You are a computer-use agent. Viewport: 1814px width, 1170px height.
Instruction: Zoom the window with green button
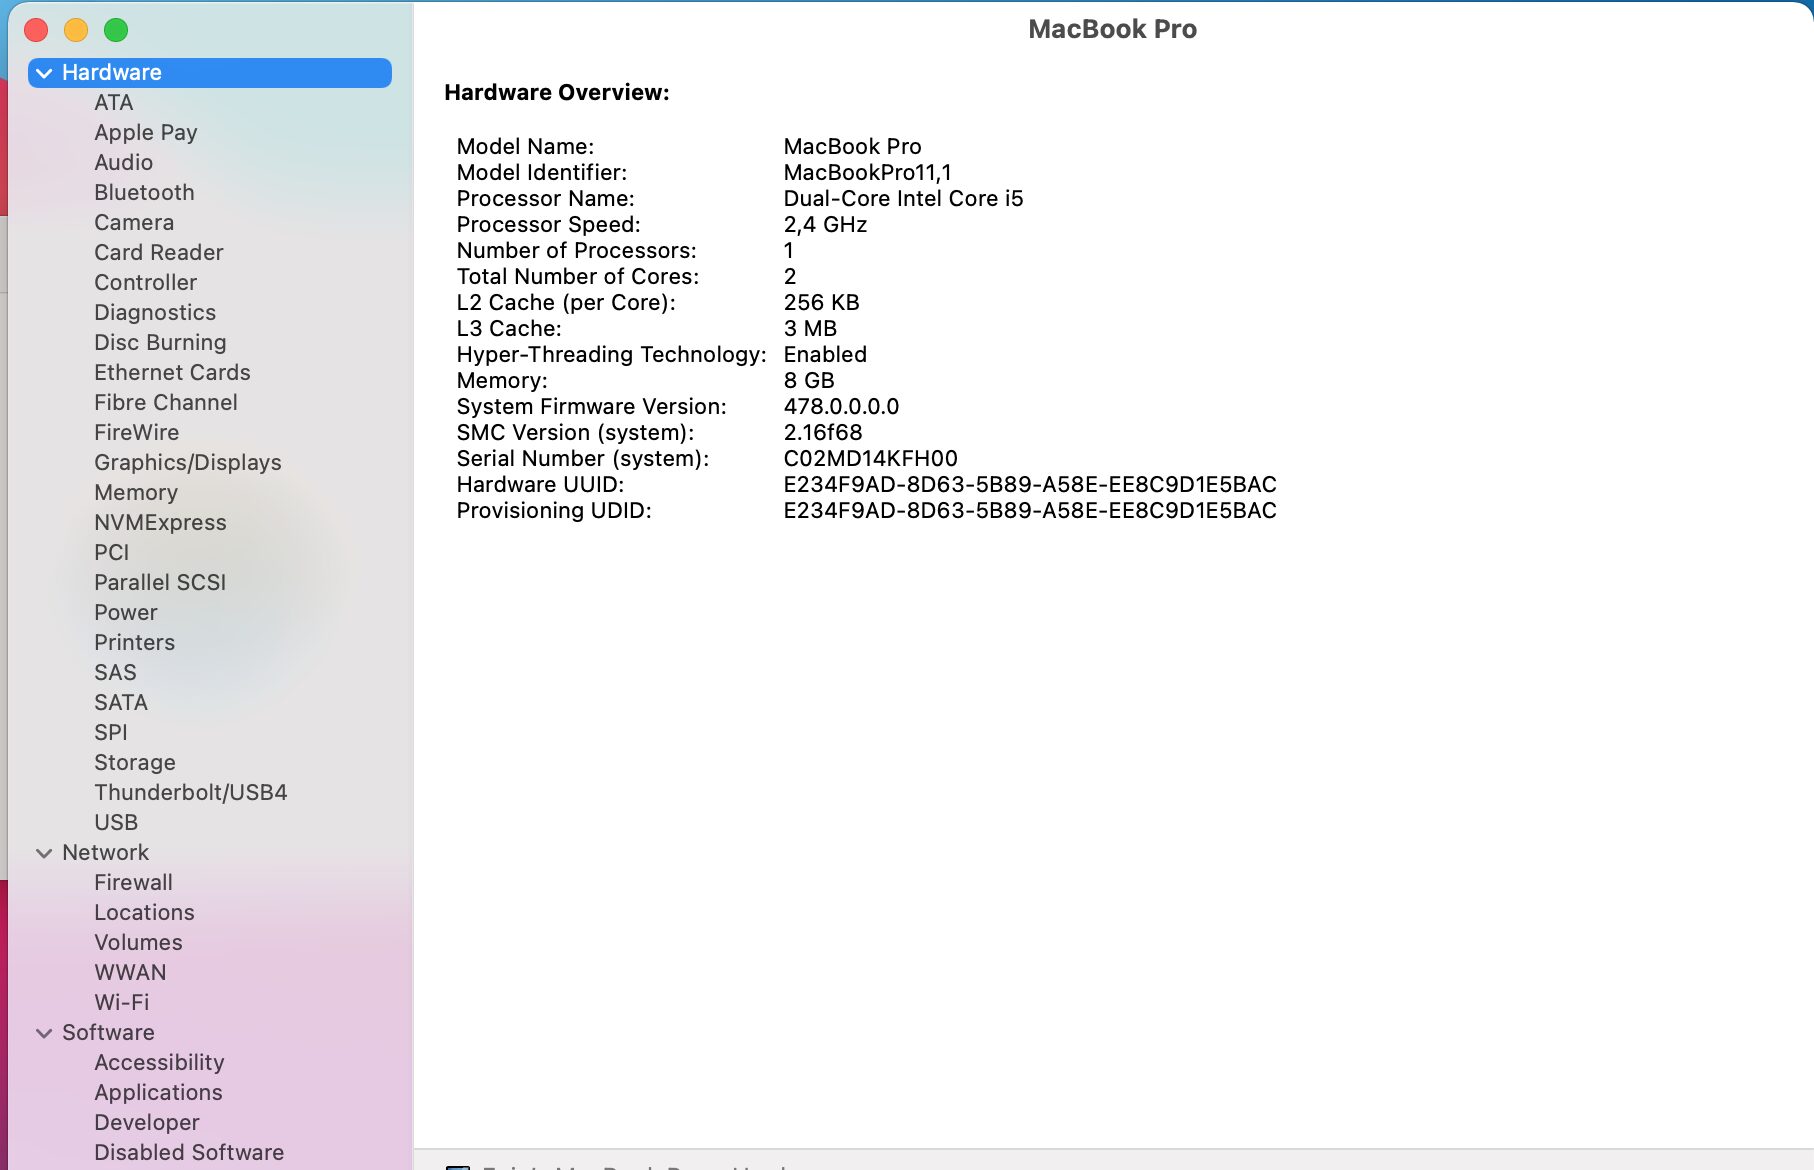[116, 30]
